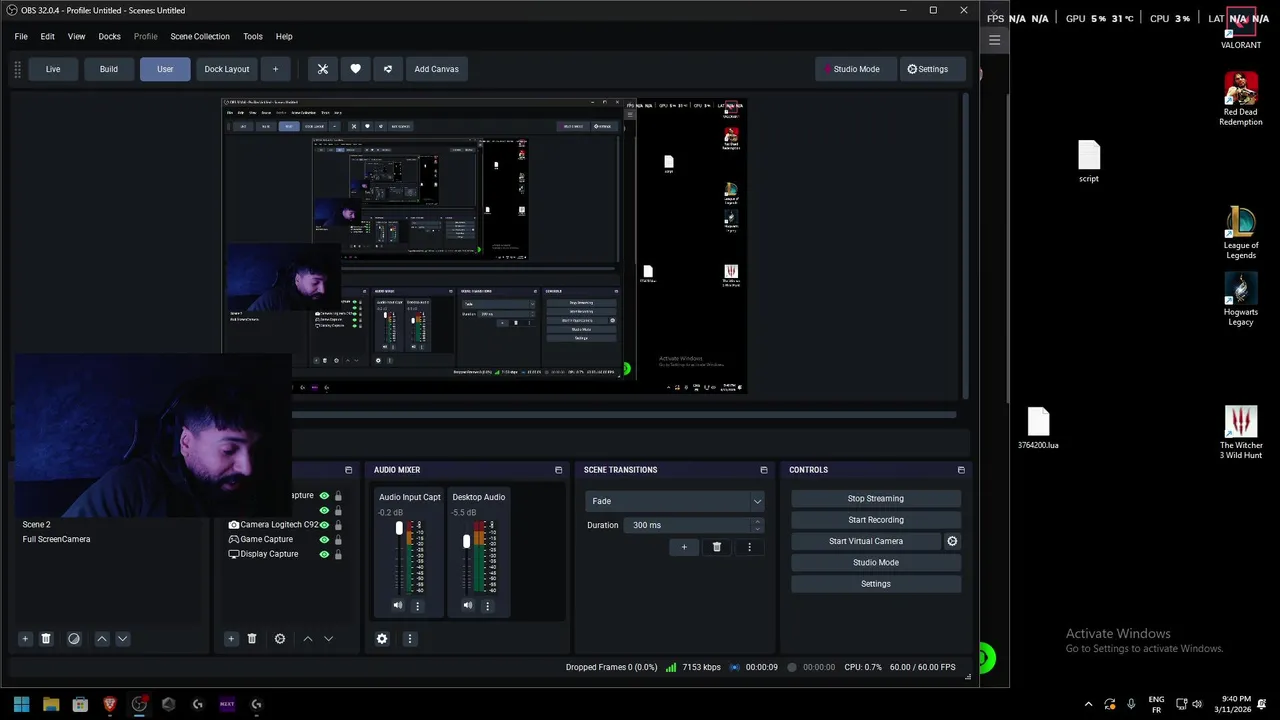
Task: Move the source down with the arrow icon
Action: pyautogui.click(x=328, y=639)
